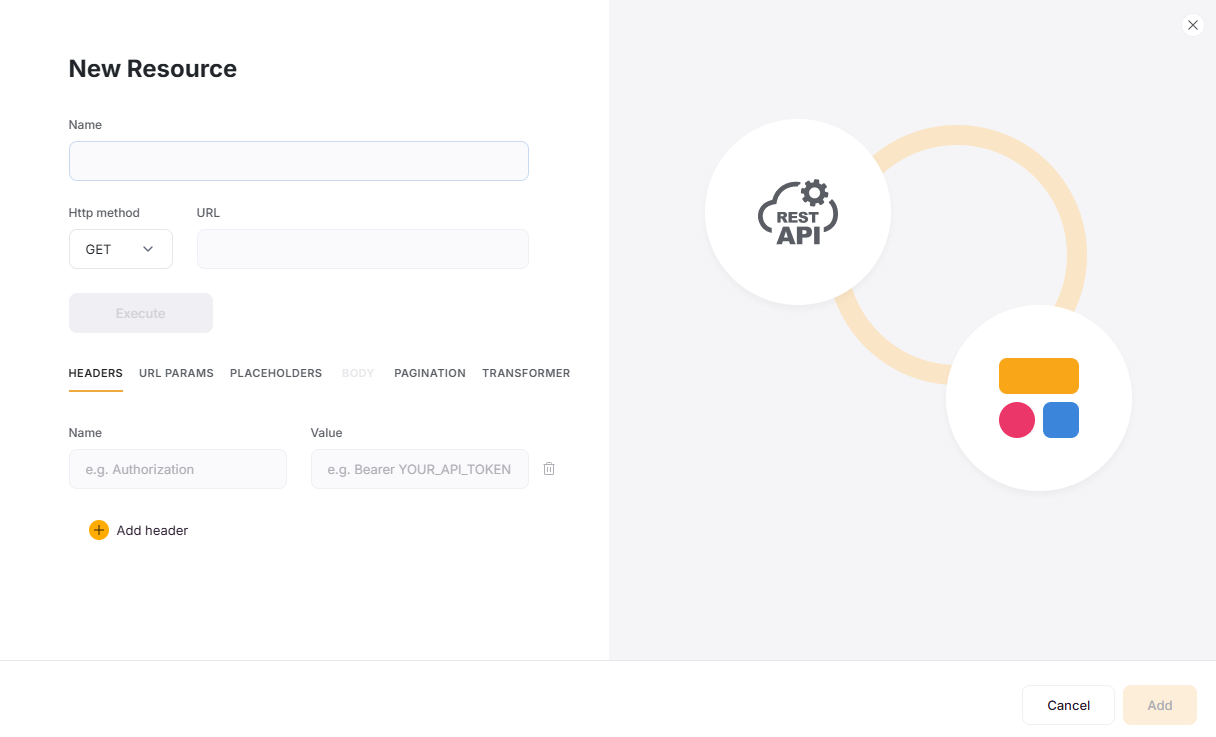
Task: Click the Add header text link
Action: 152,530
